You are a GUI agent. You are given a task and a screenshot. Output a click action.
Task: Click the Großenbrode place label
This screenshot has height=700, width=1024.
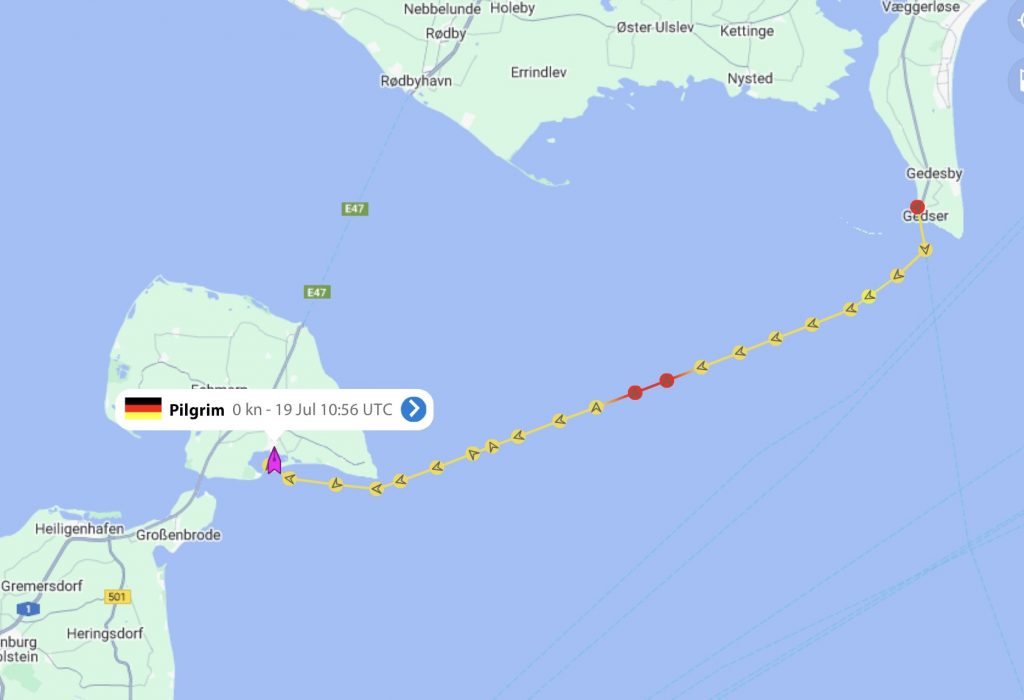(178, 535)
